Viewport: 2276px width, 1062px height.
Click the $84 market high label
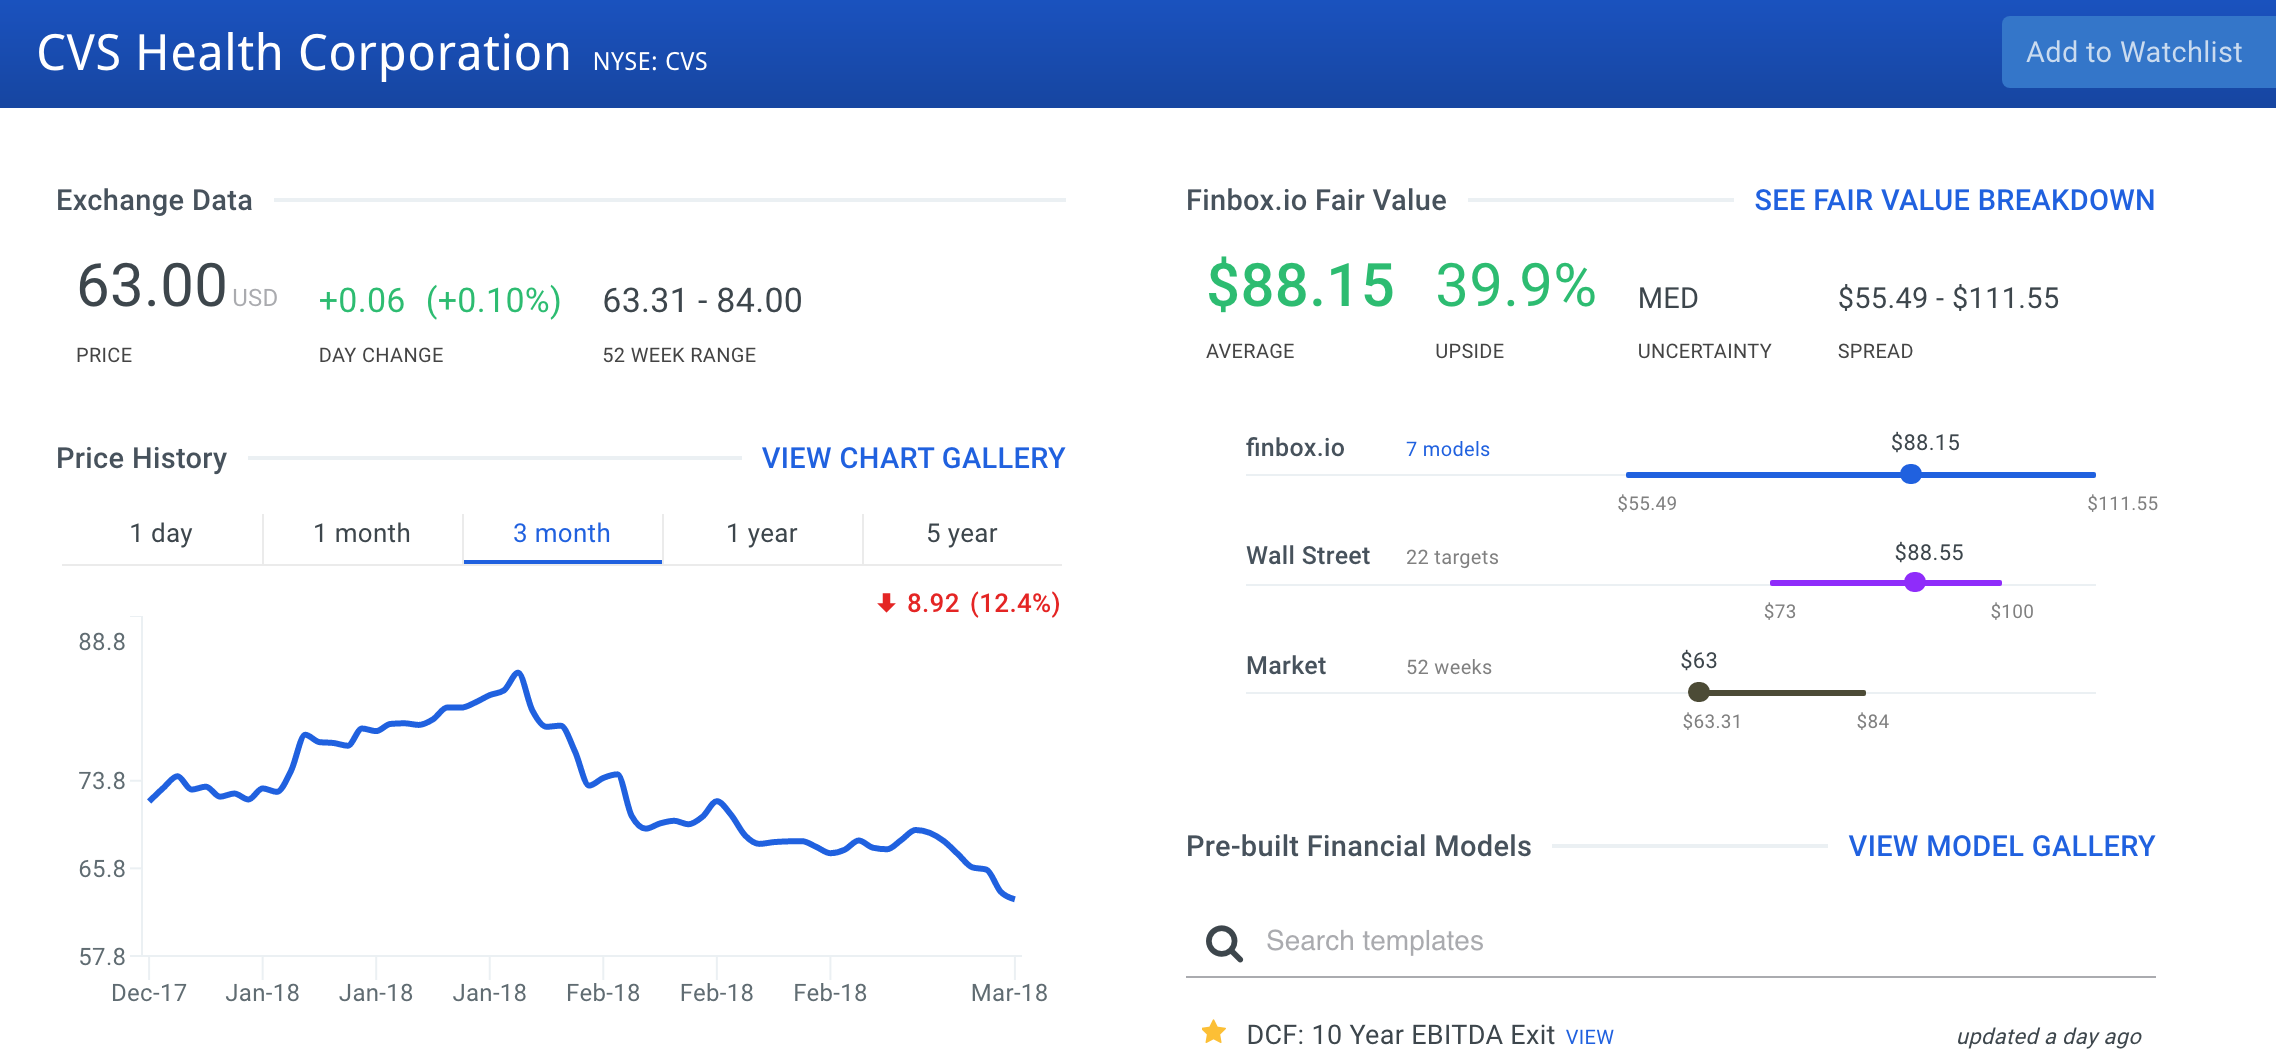click(1873, 722)
